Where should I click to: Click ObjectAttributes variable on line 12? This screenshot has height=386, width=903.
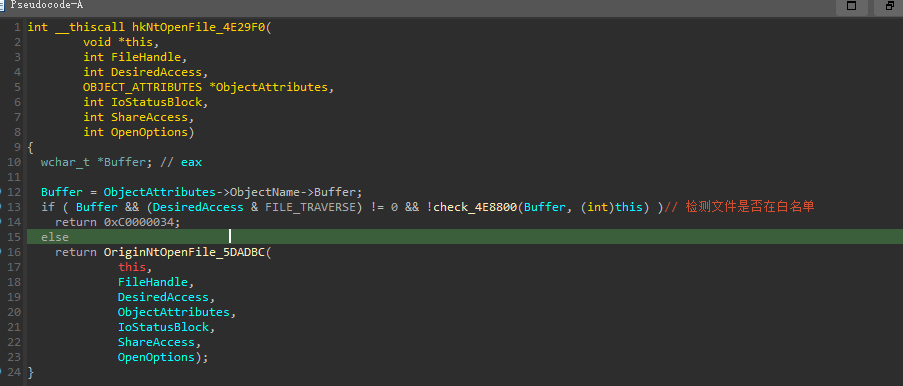(x=160, y=192)
